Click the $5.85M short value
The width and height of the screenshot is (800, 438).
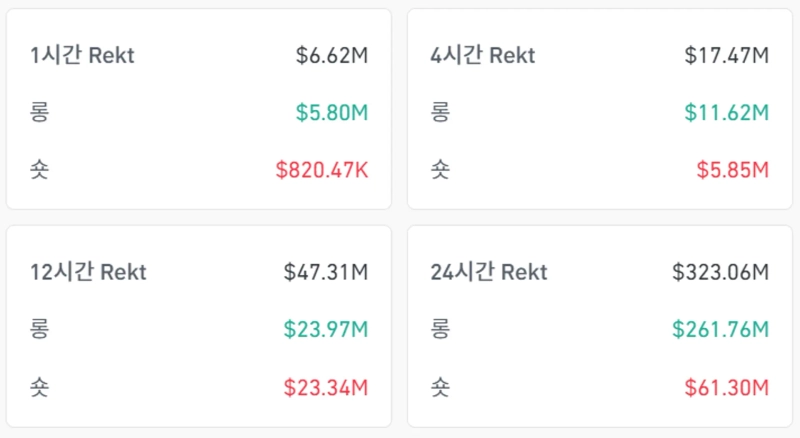[732, 170]
